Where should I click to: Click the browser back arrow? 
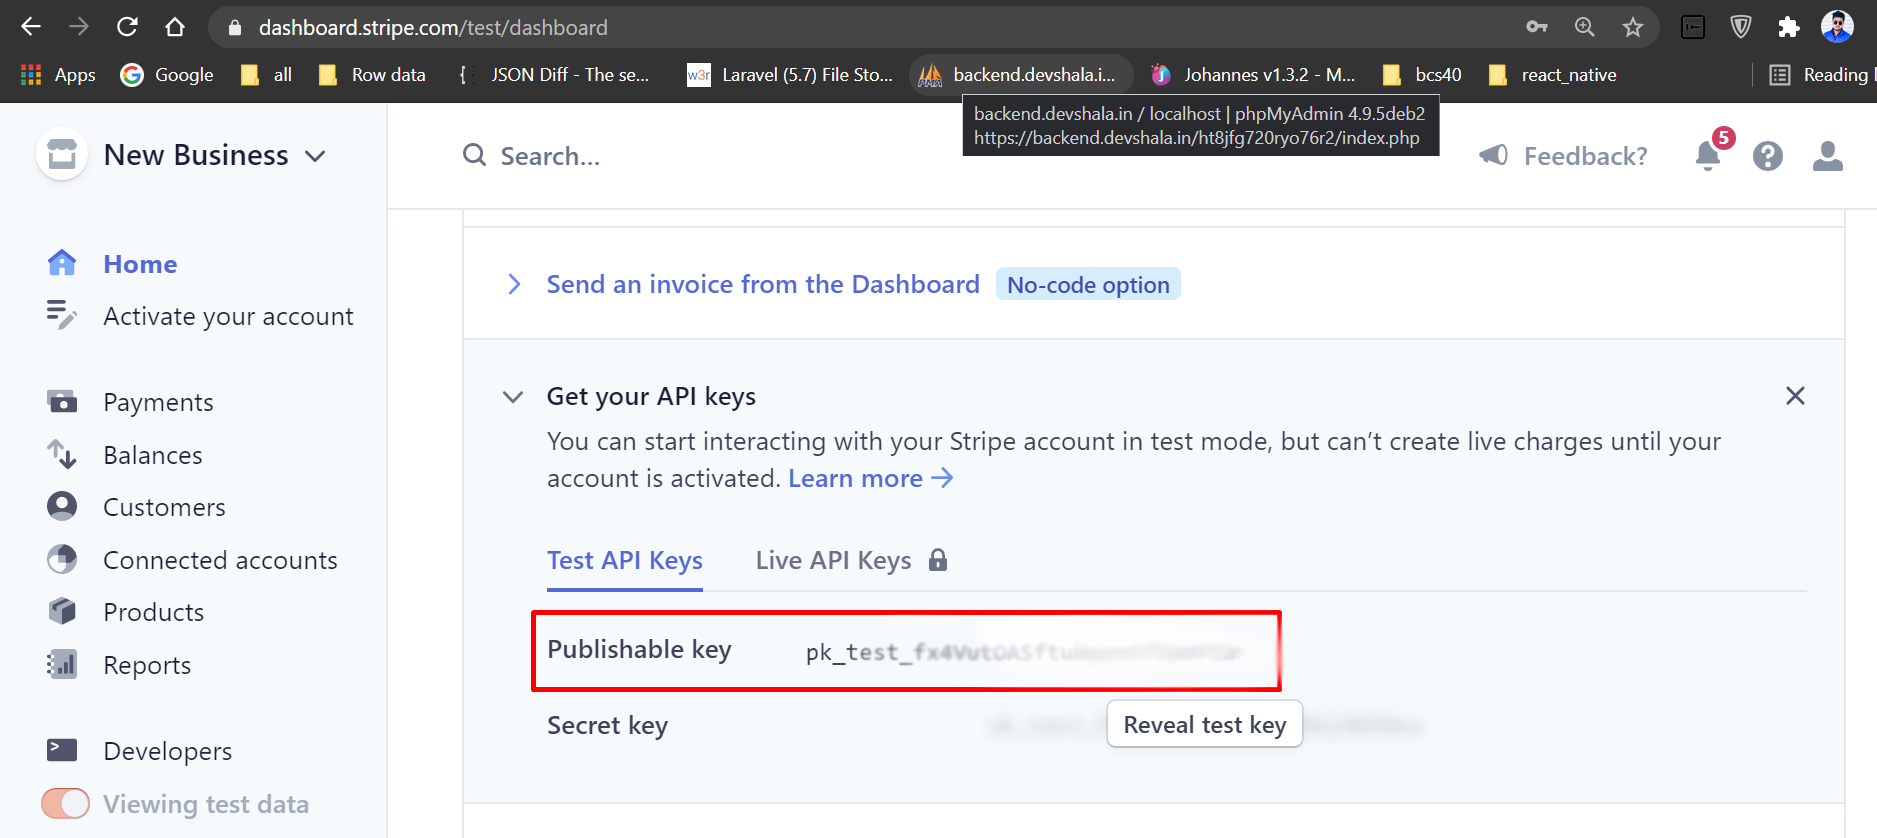[x=31, y=27]
